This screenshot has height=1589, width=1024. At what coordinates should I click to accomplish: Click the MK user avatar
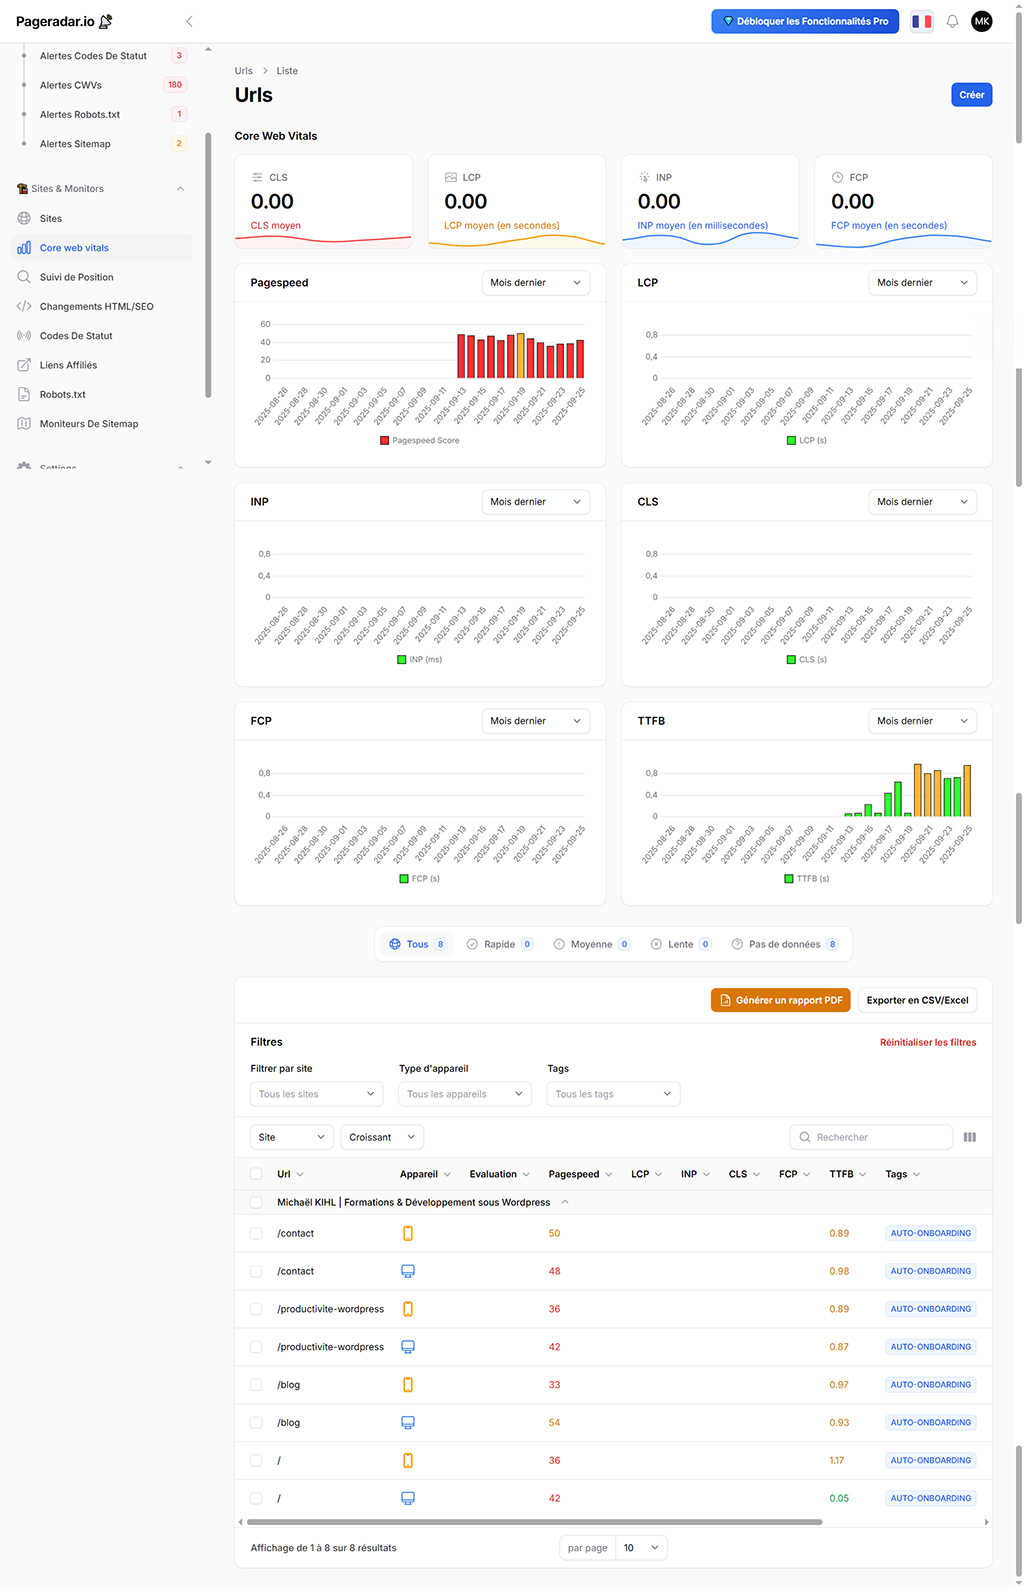[982, 21]
